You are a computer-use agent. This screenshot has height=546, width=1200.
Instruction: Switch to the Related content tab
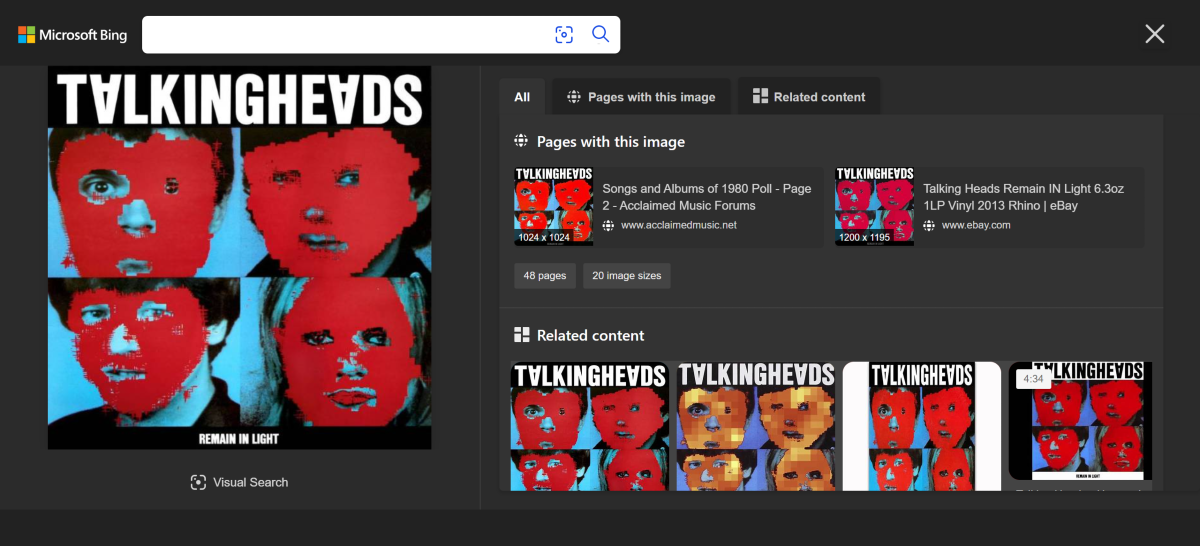click(809, 97)
